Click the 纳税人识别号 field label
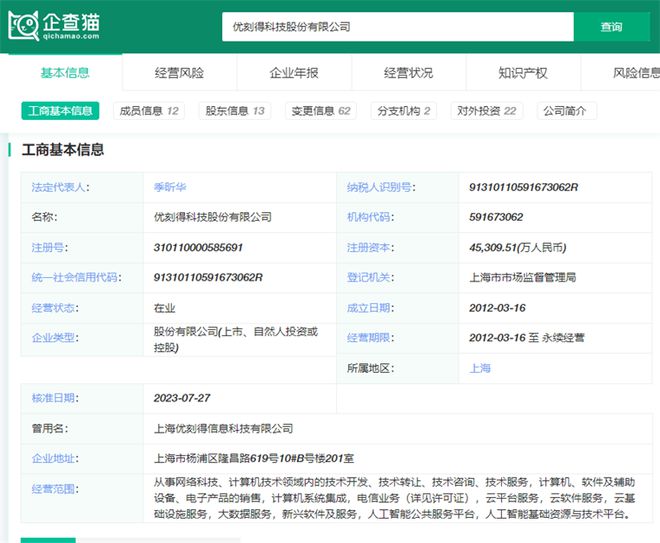Viewport: 660px width, 543px height. tap(381, 187)
